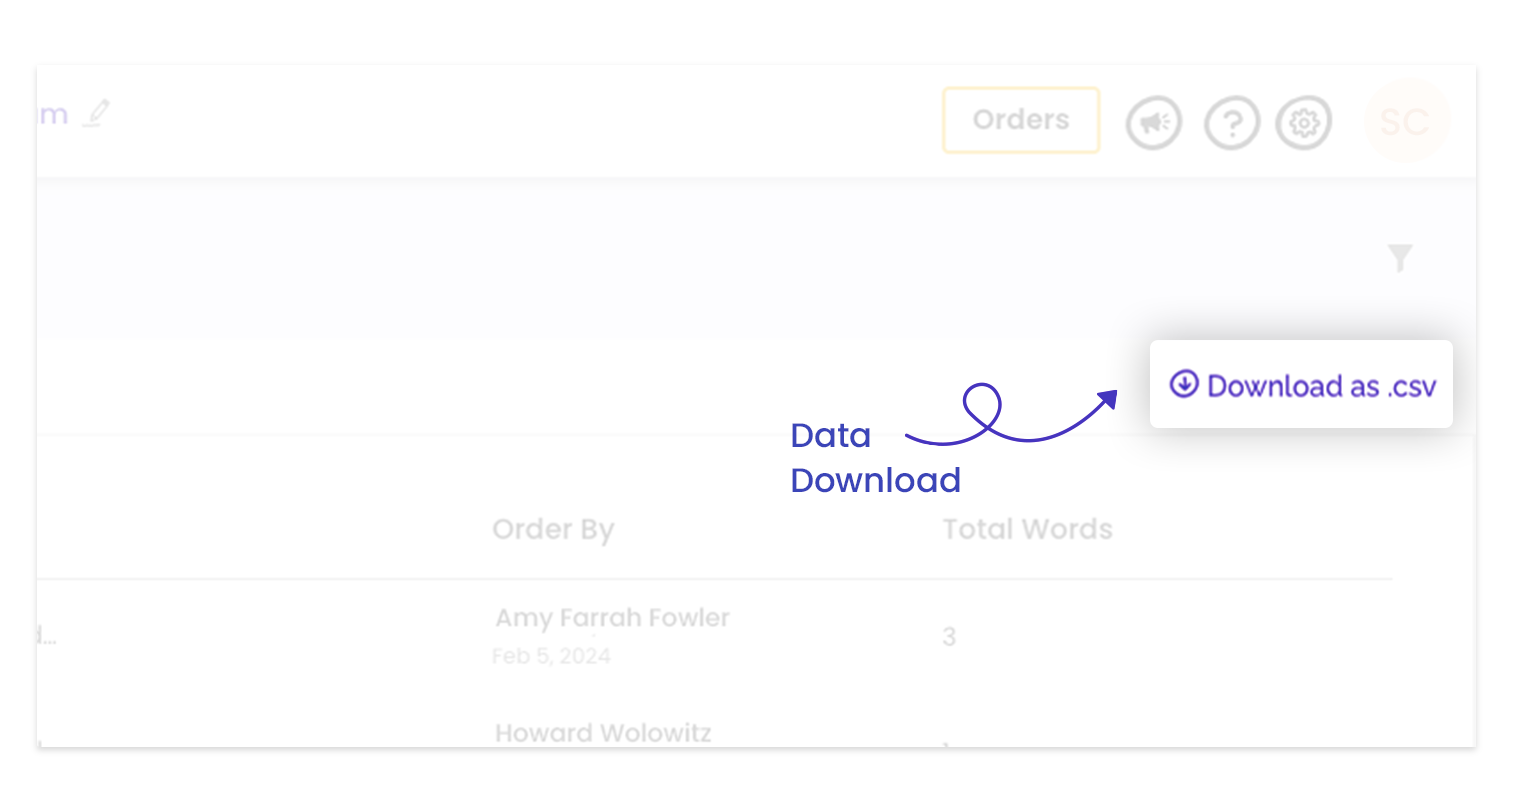The width and height of the screenshot is (1513, 811).
Task: Open the SC user avatar
Action: point(1405,122)
